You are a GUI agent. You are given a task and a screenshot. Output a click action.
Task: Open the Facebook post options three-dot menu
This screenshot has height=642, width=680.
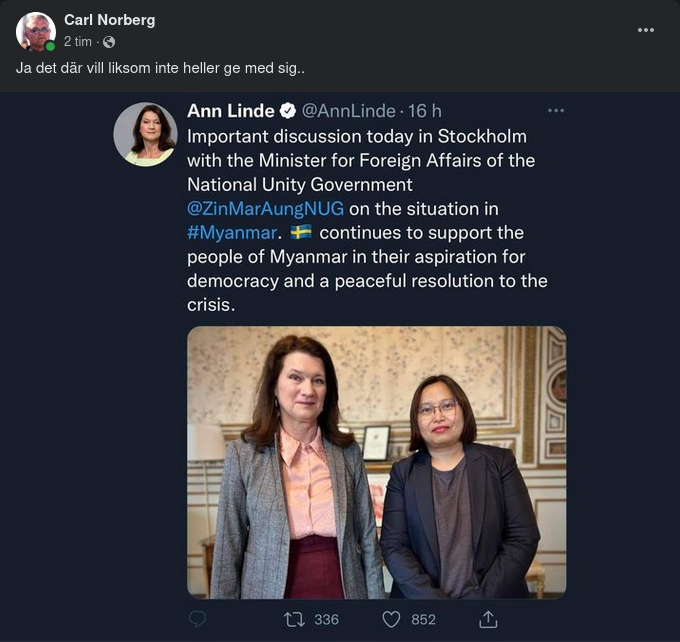tap(646, 30)
